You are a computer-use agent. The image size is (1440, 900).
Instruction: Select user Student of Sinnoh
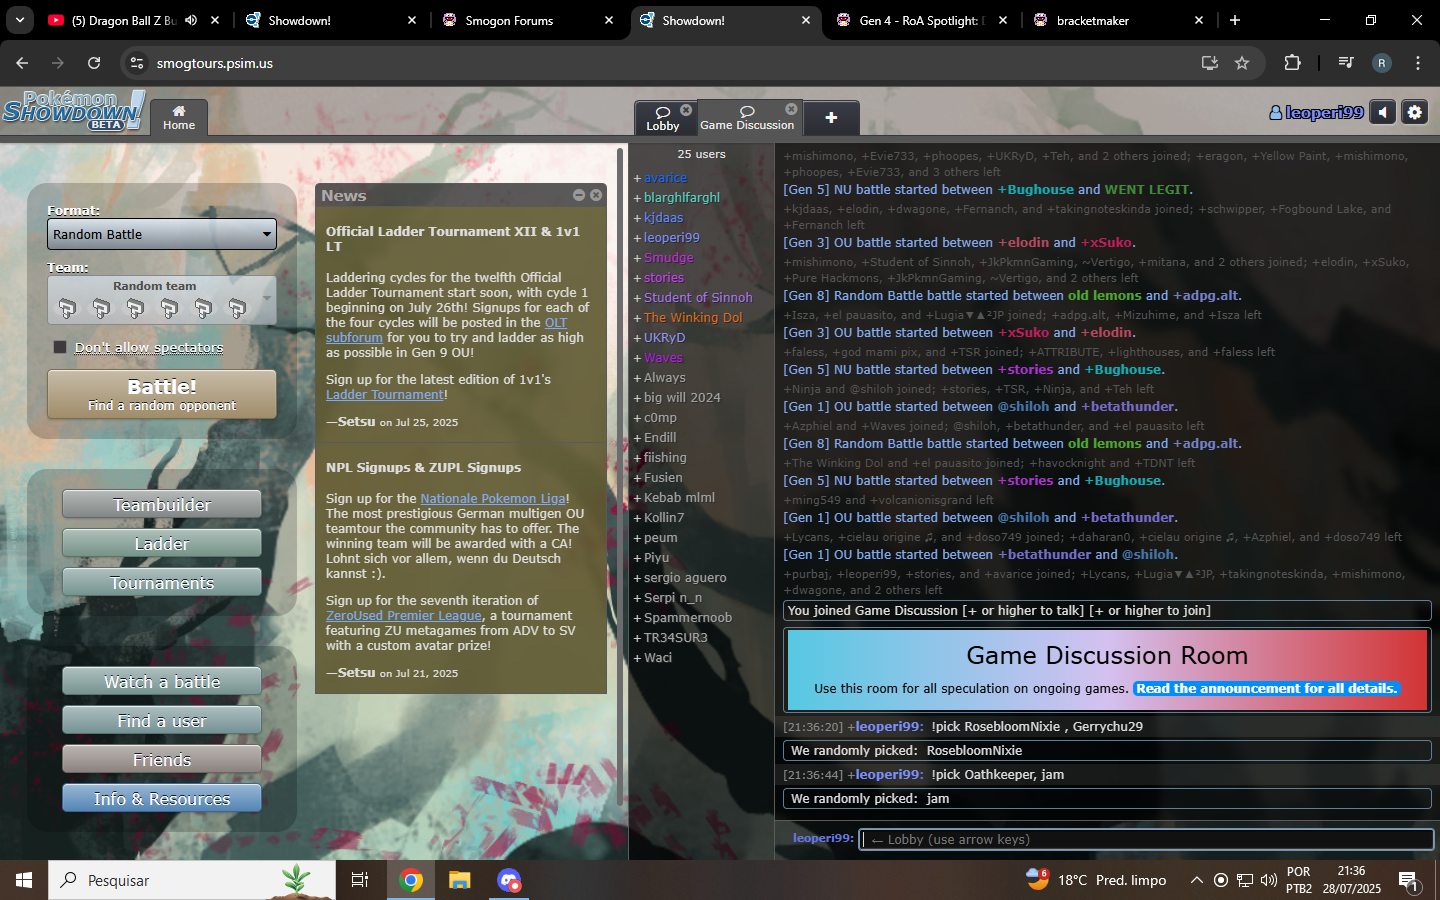pyautogui.click(x=698, y=298)
